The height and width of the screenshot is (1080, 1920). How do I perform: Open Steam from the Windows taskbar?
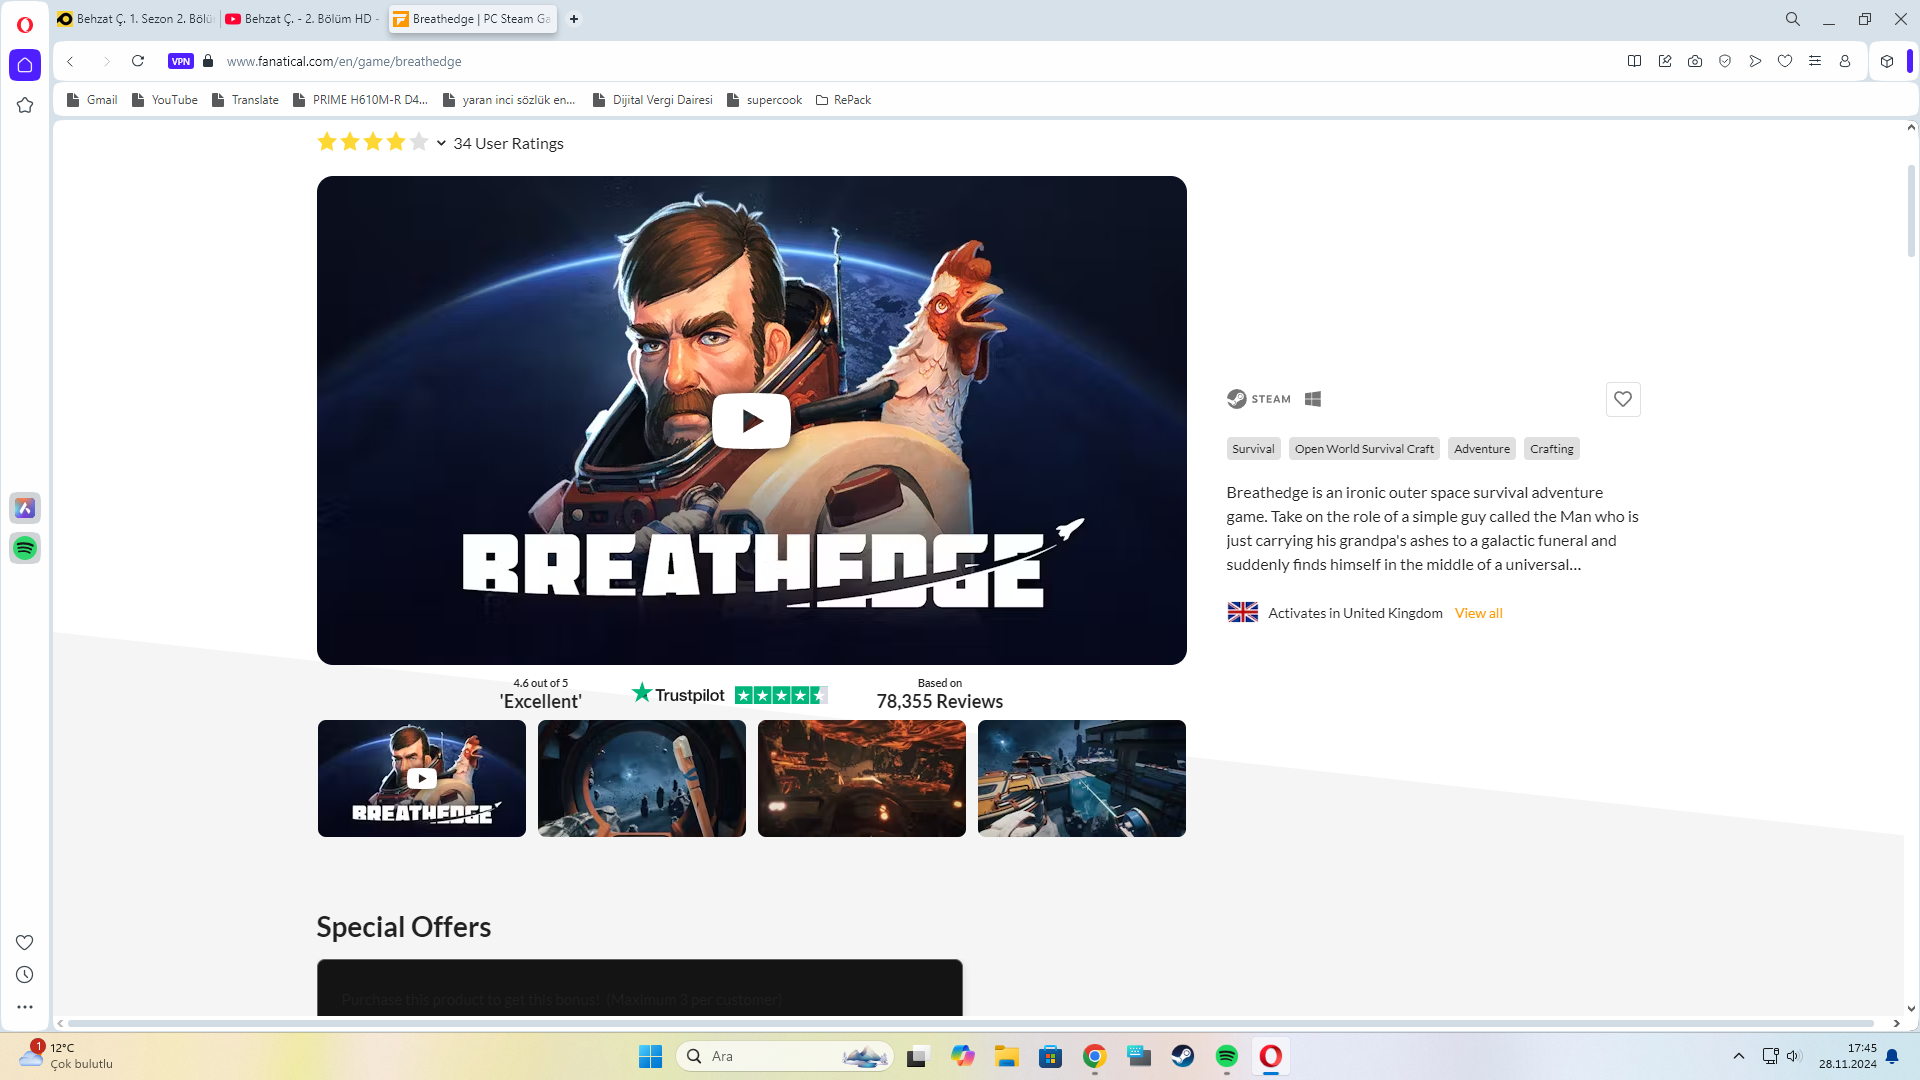point(1182,1056)
